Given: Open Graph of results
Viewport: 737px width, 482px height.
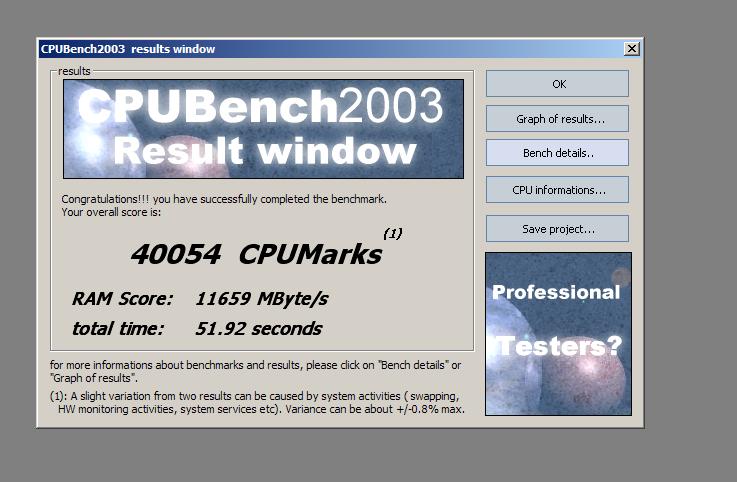Looking at the screenshot, I should click(x=557, y=119).
